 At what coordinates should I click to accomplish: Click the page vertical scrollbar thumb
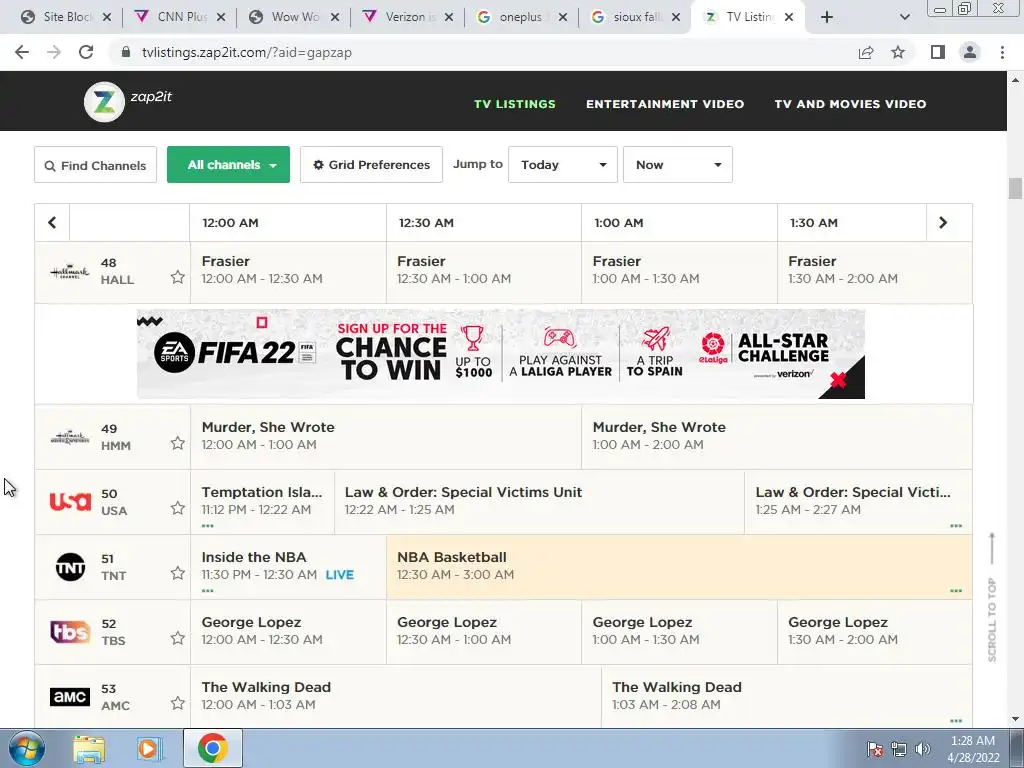[1015, 188]
